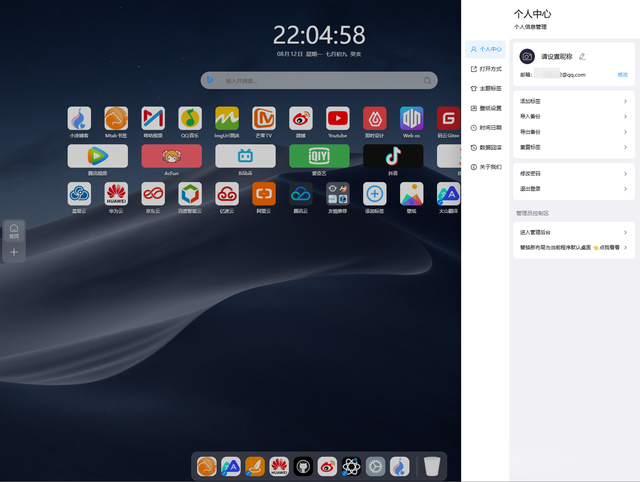640x482 pixels.
Task: Switch to the 主题标签 tab
Action: (485, 88)
